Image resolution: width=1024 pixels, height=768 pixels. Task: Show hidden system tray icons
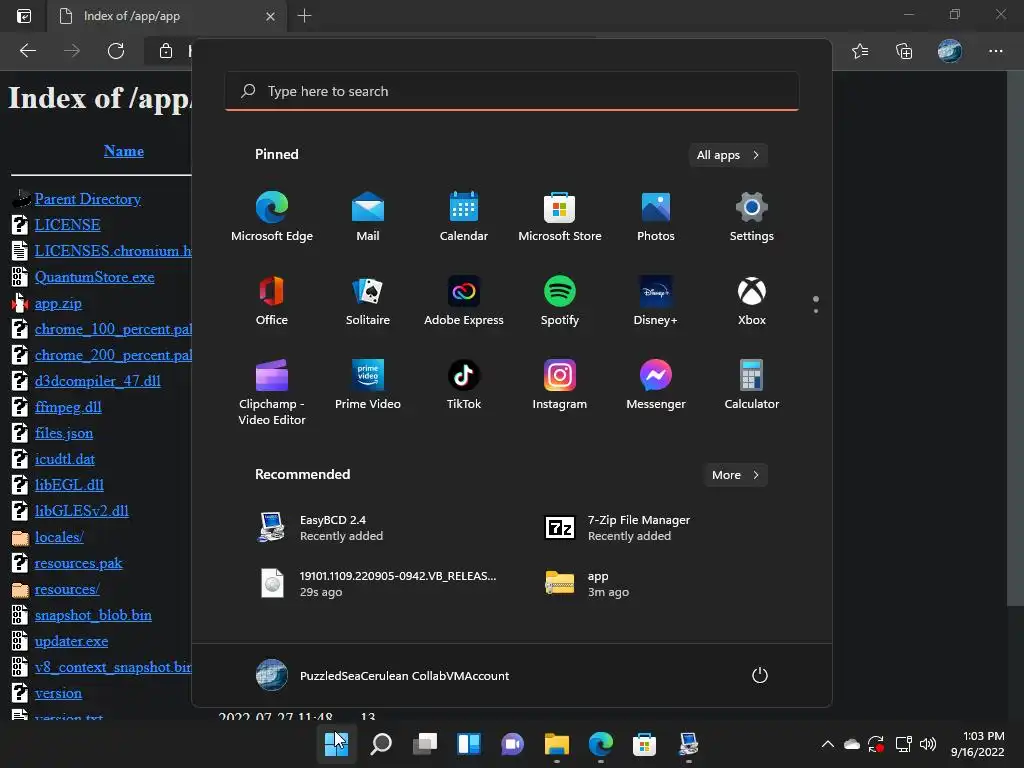coord(827,744)
